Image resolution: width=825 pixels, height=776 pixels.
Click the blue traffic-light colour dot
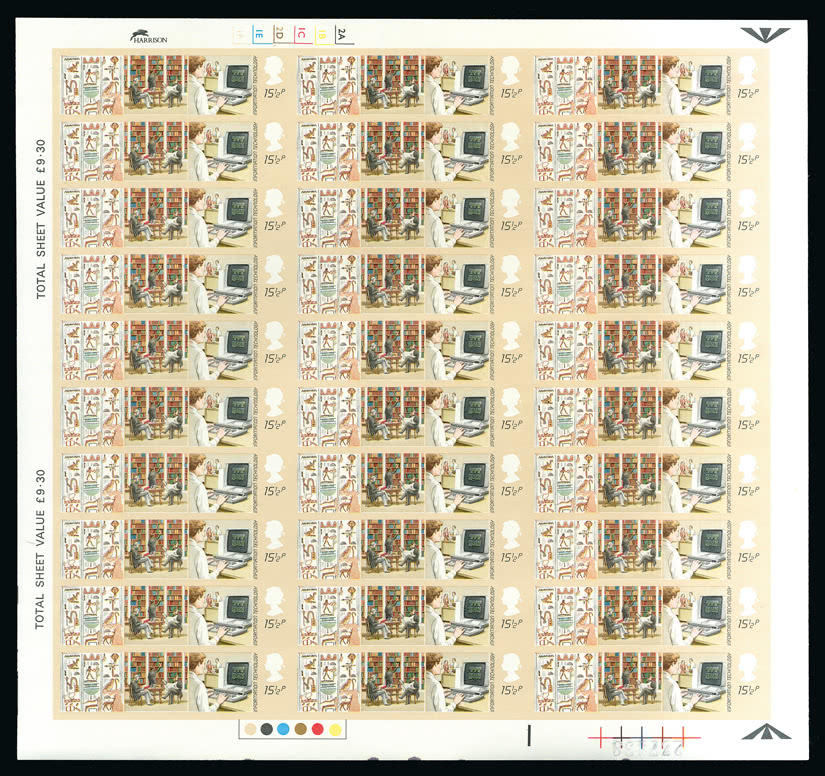click(283, 729)
